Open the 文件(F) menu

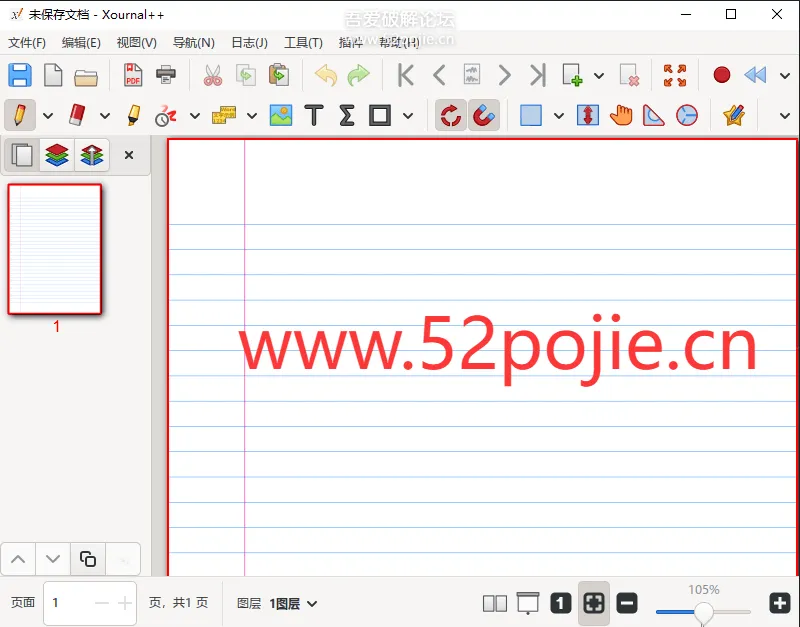click(x=27, y=42)
